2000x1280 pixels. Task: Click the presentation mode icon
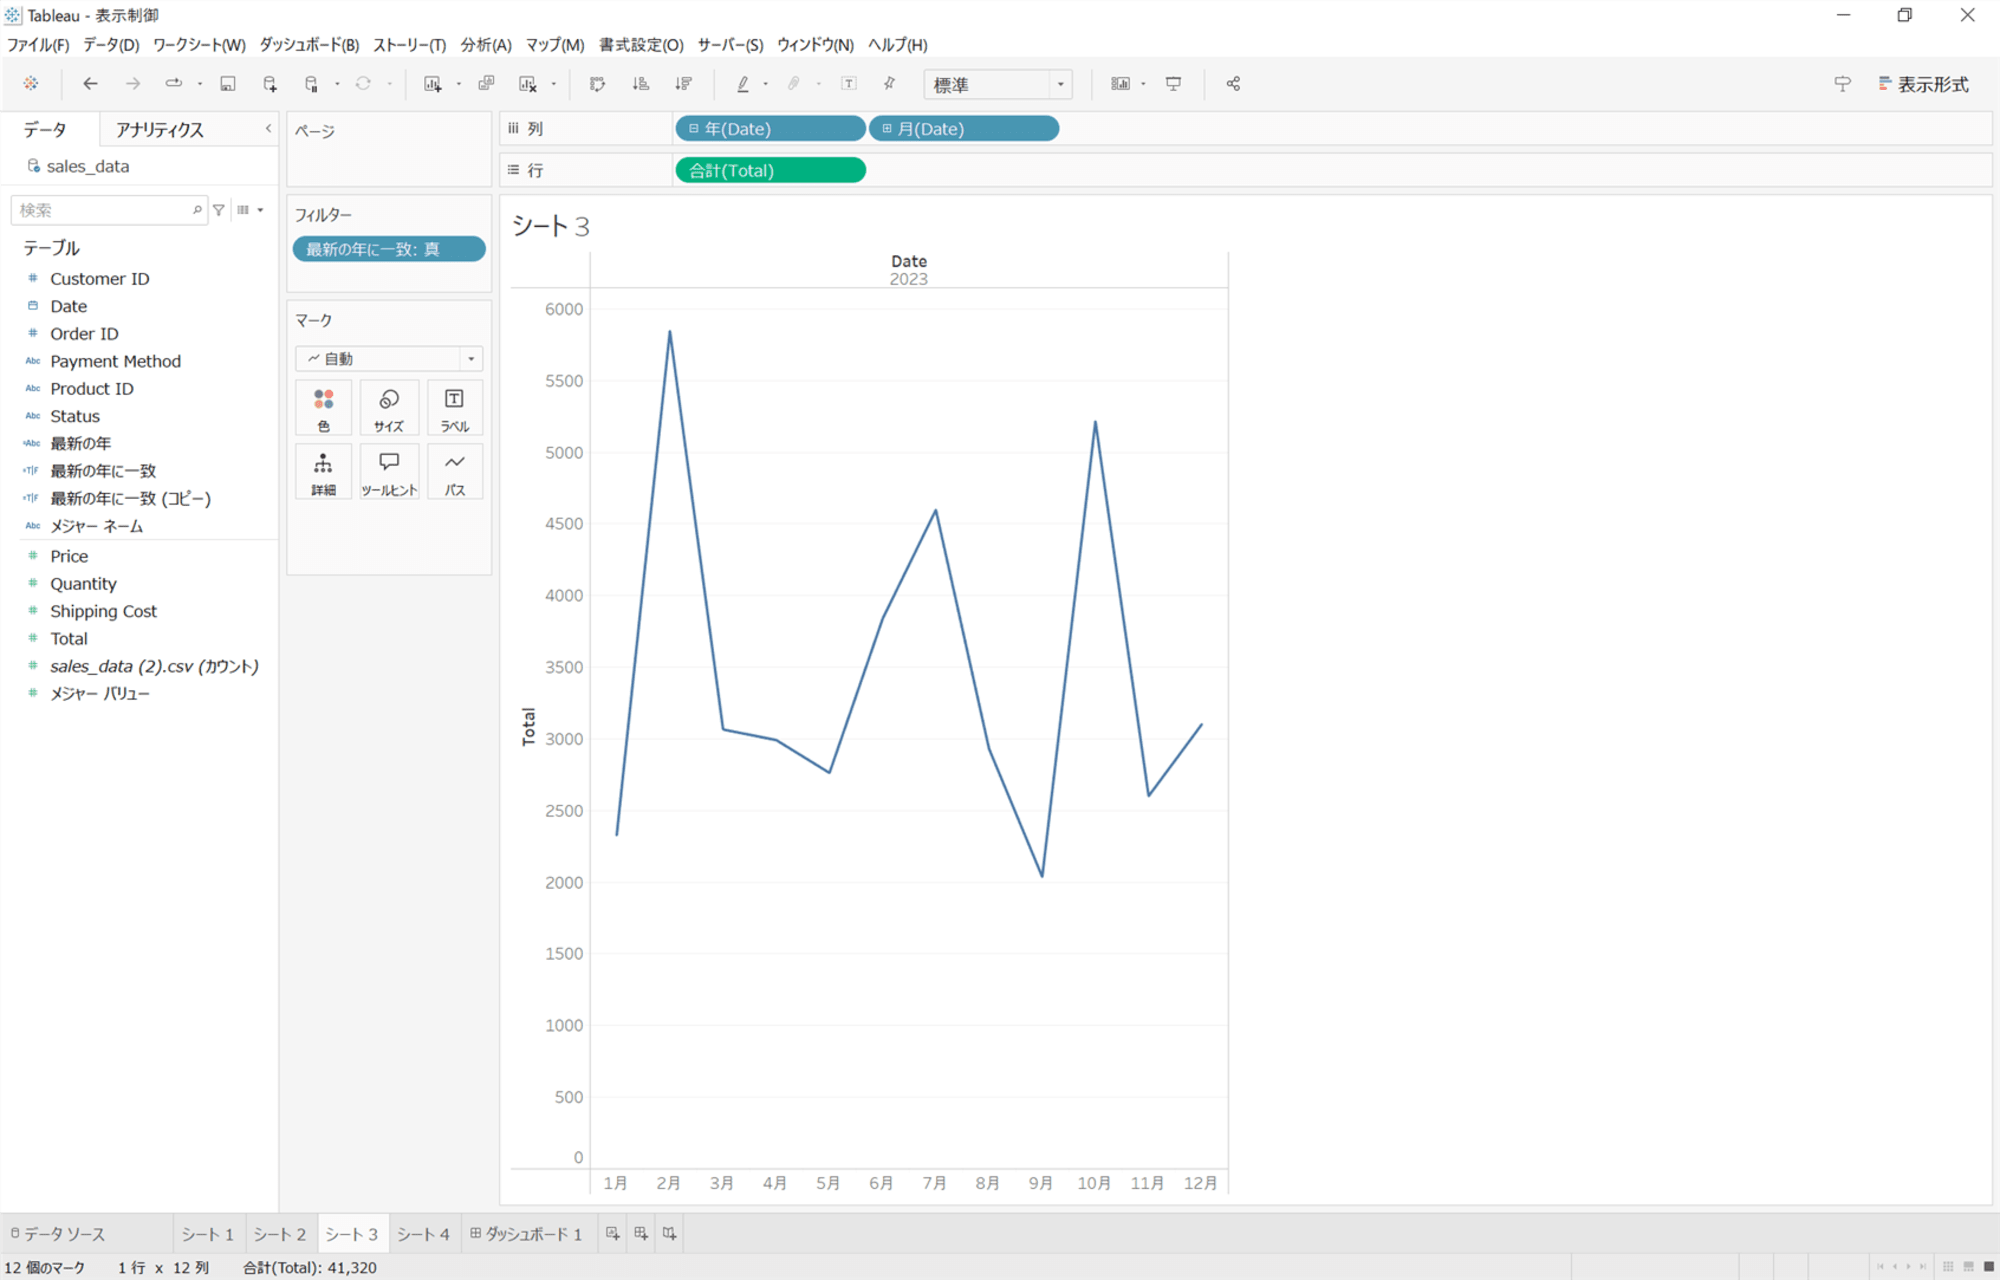1174,84
